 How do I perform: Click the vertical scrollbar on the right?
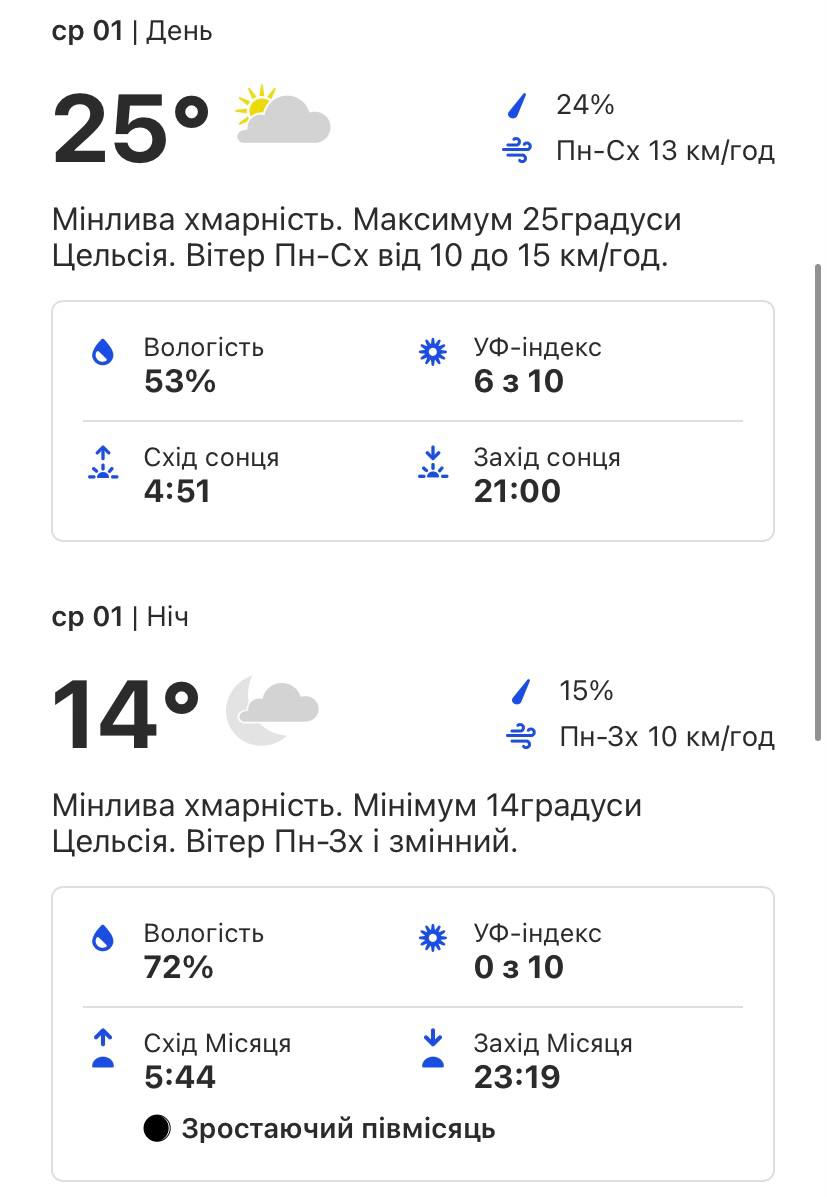pos(819,500)
